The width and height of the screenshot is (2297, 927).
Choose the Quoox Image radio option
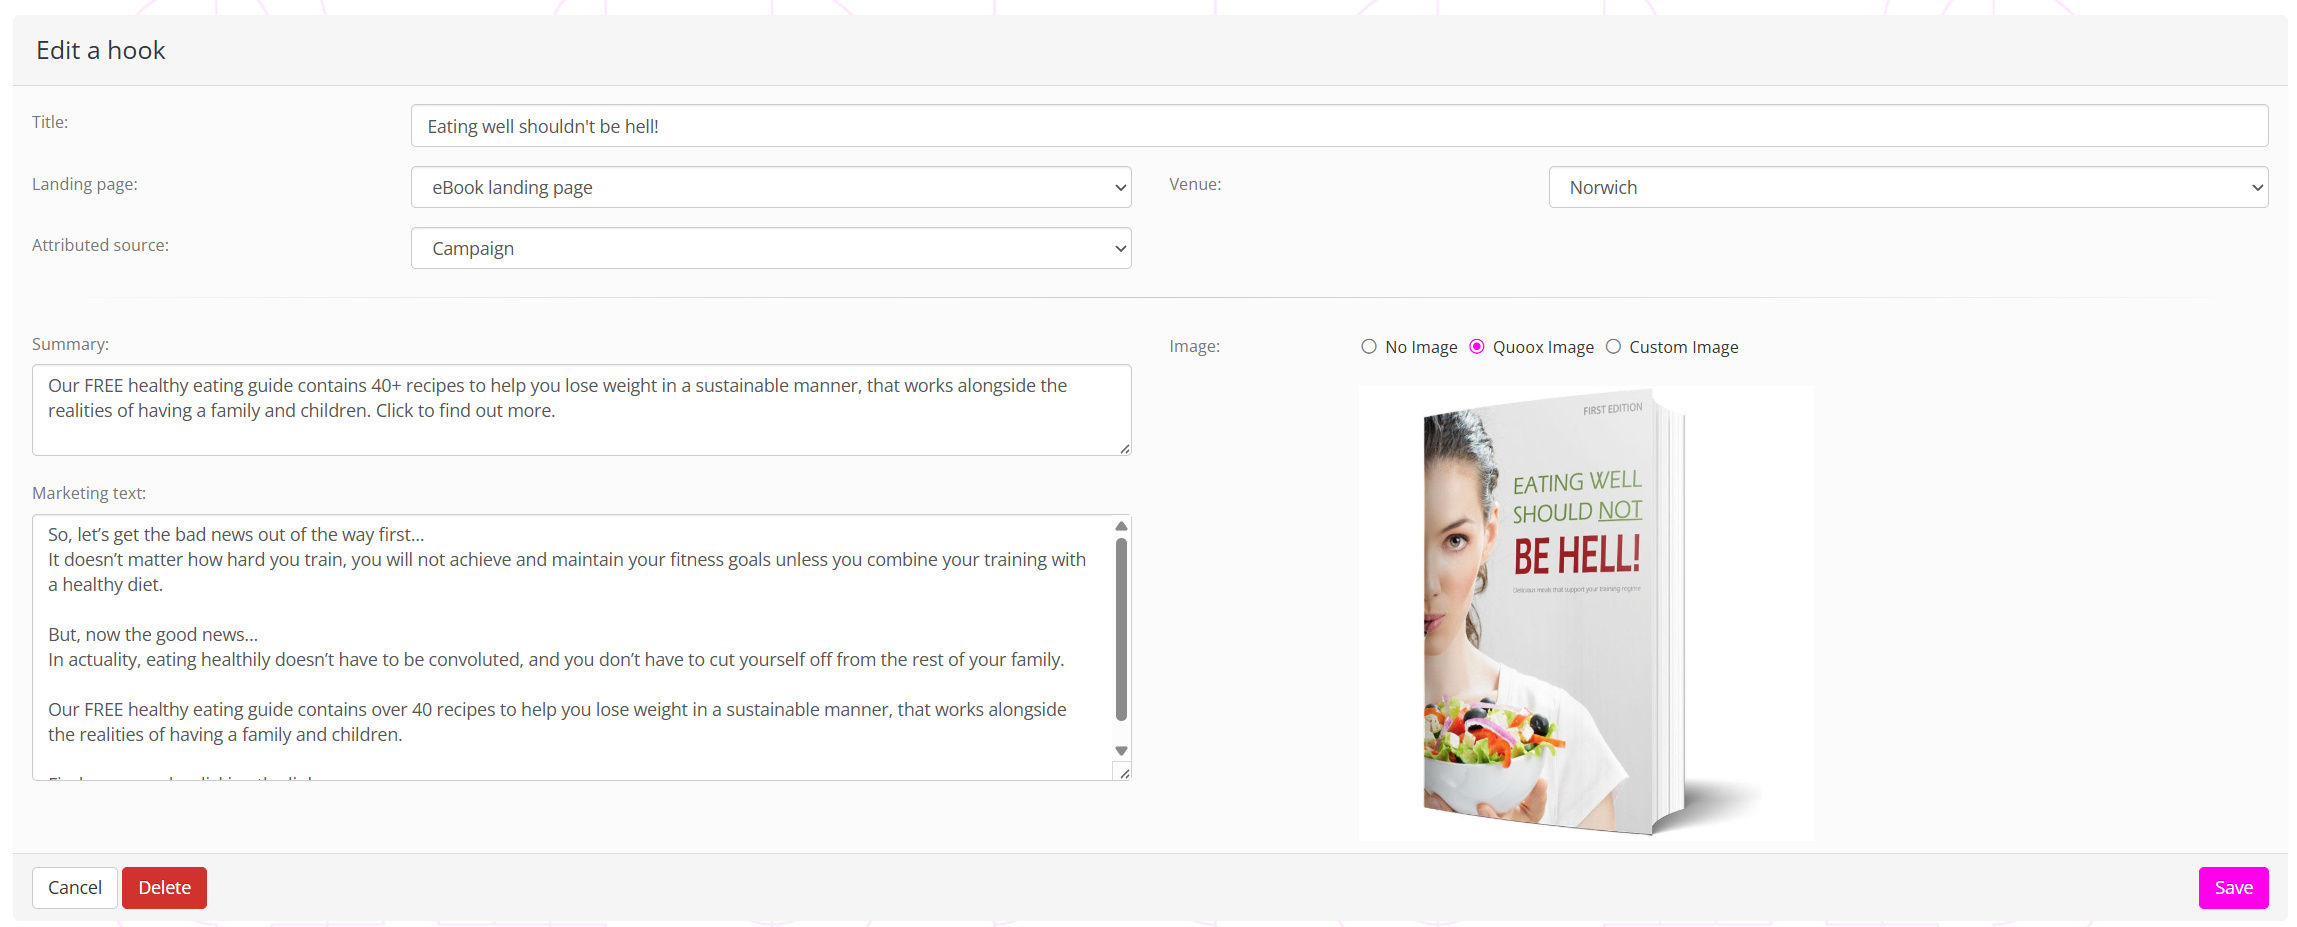coord(1476,347)
